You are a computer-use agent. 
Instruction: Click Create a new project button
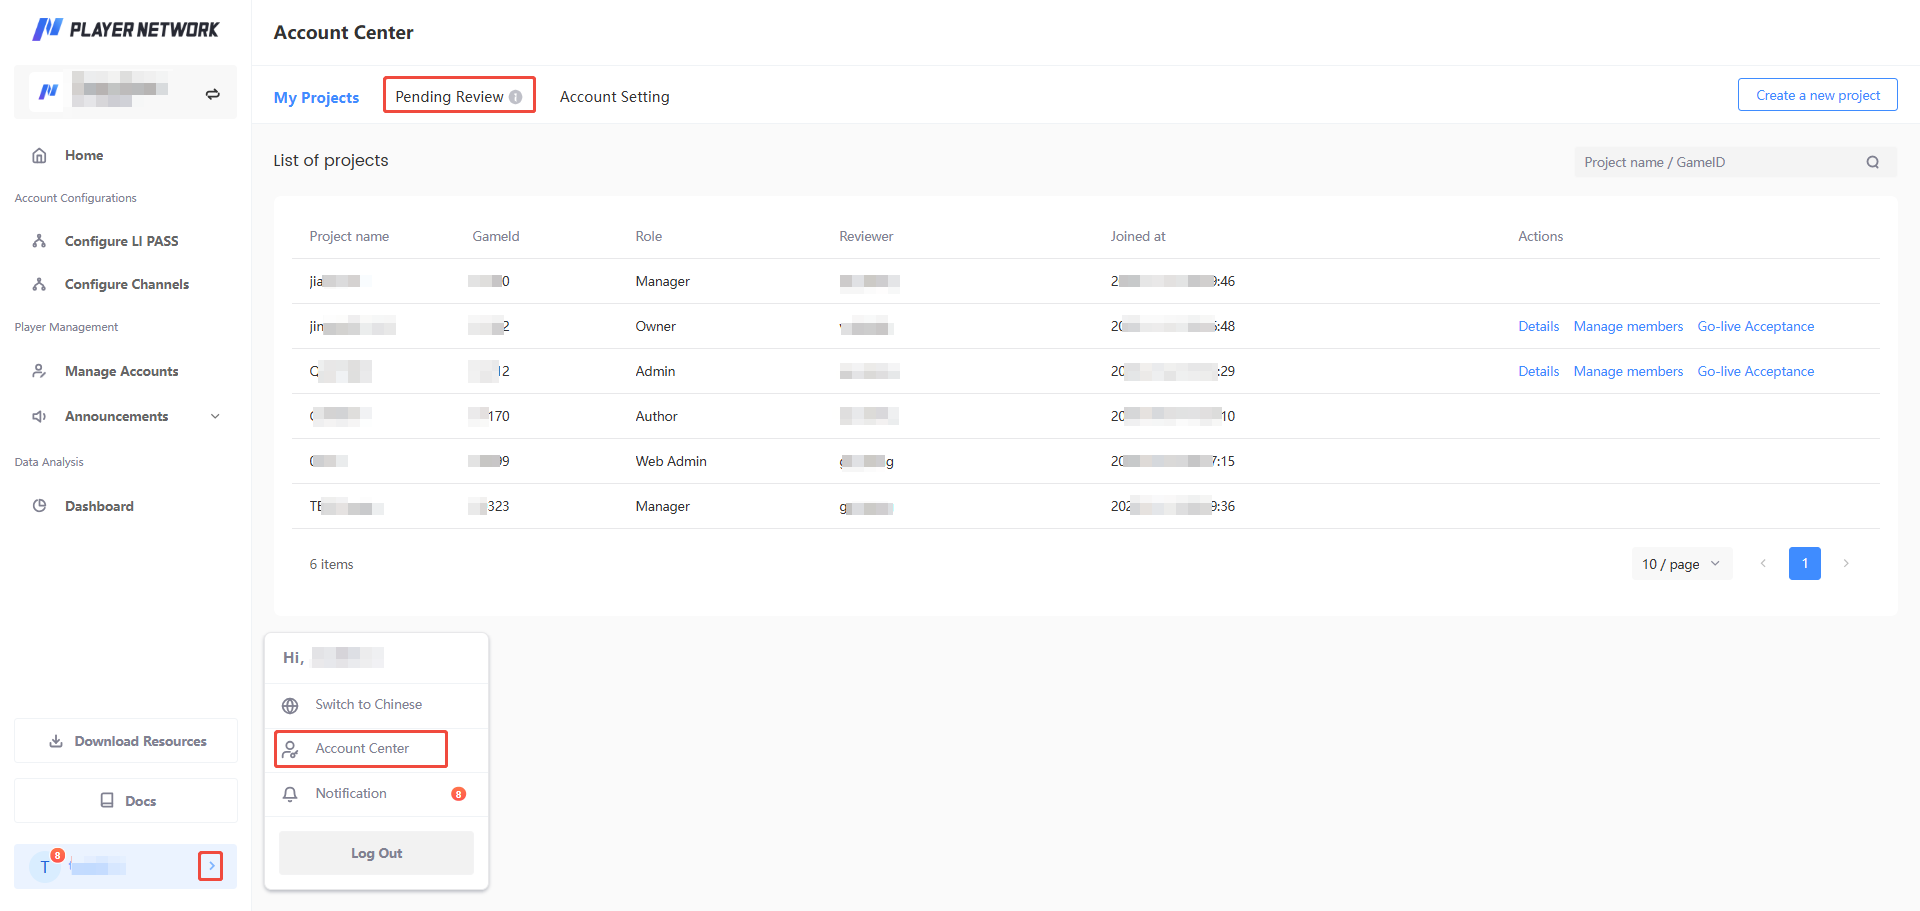pos(1817,95)
